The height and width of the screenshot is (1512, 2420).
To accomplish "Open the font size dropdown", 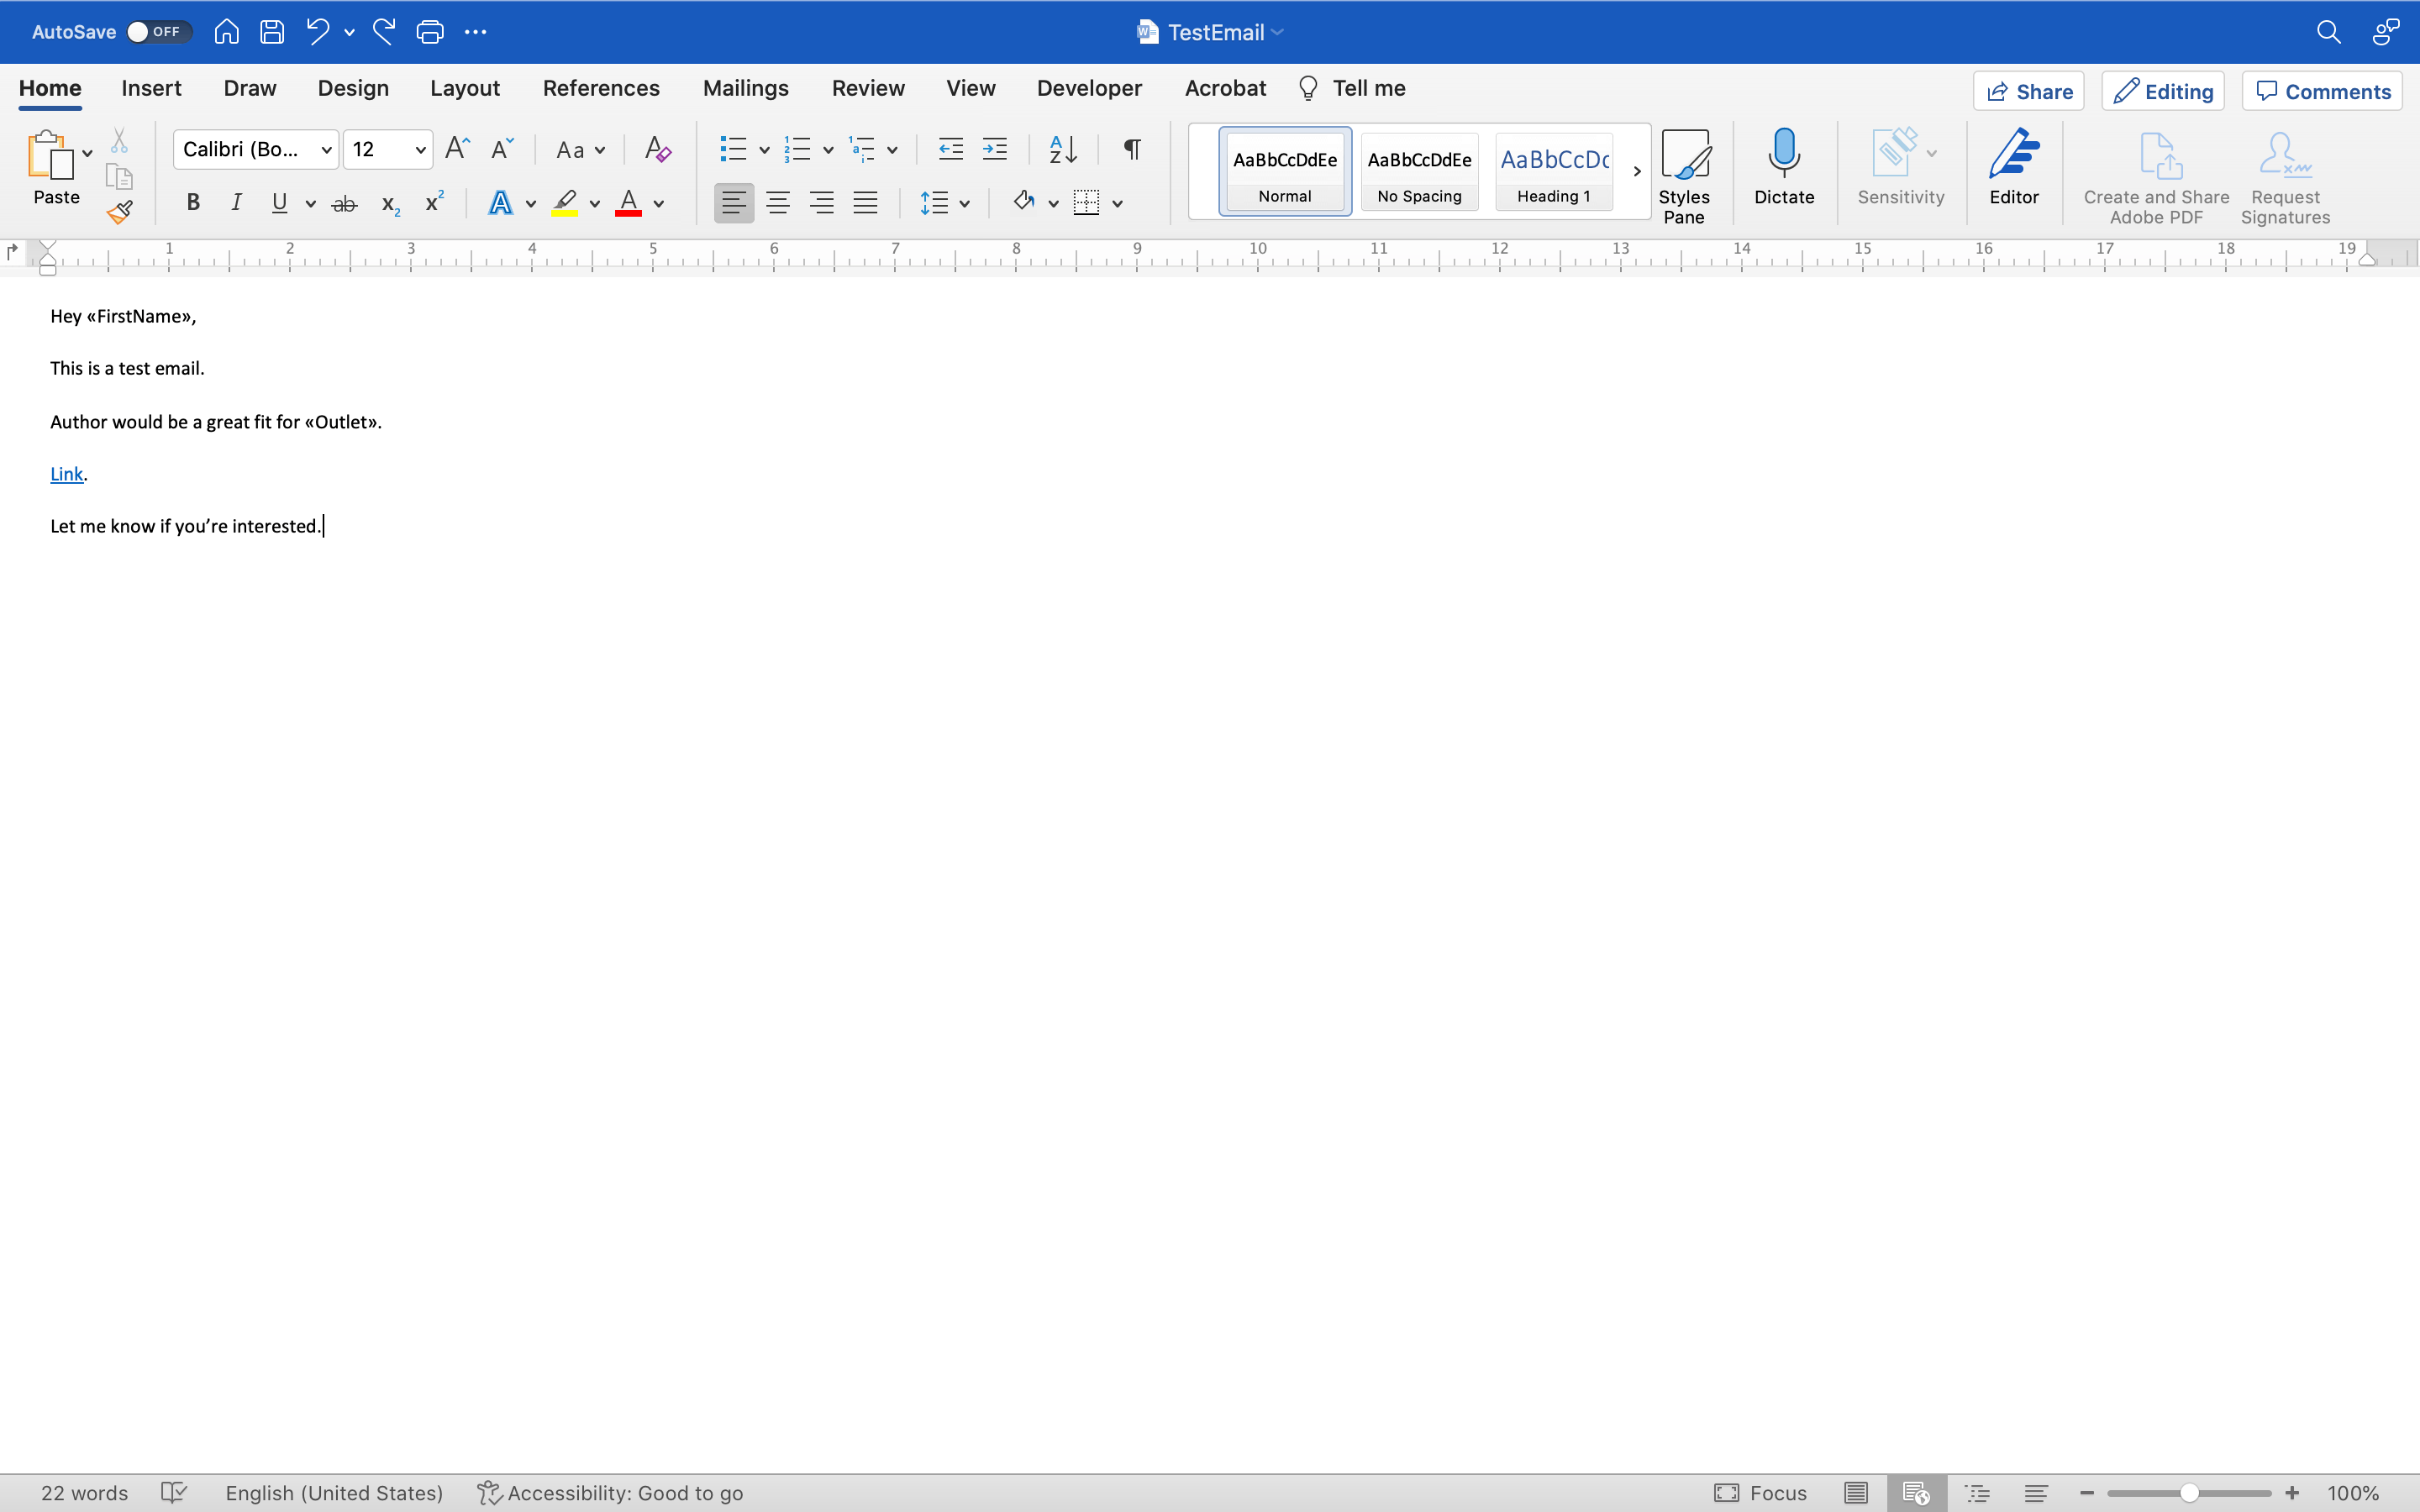I will tap(420, 150).
